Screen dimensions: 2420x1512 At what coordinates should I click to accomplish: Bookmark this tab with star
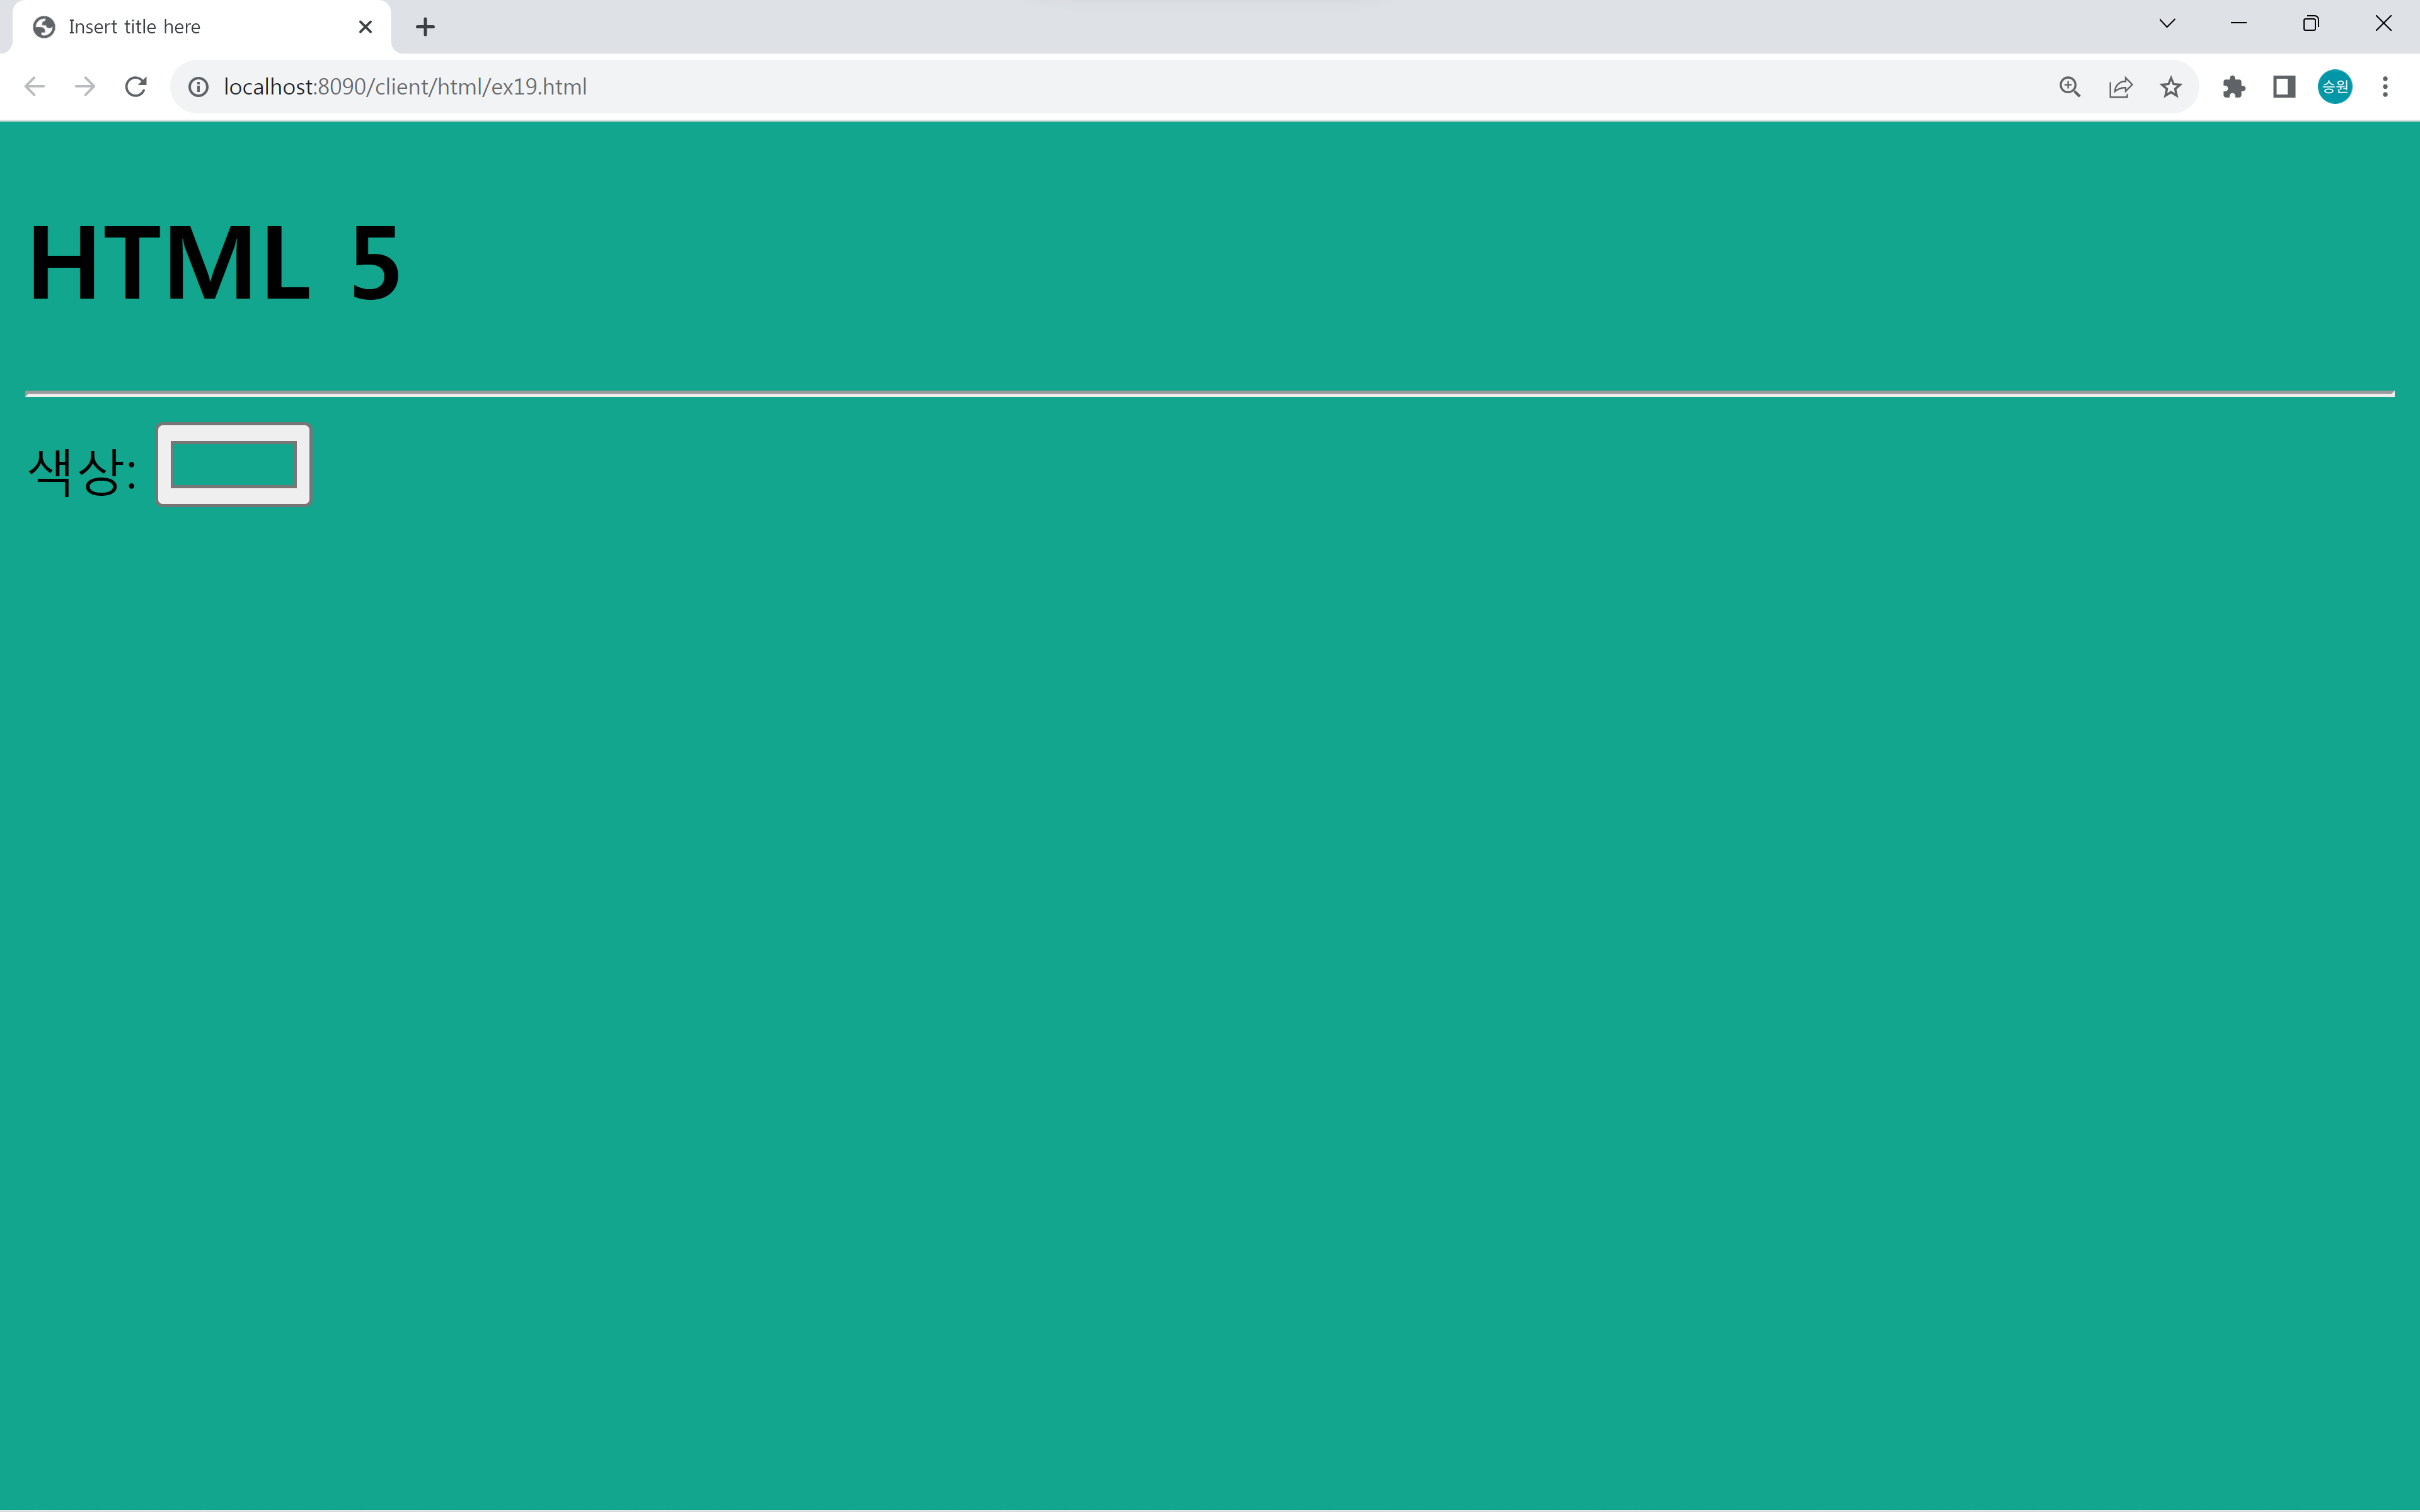point(2170,87)
